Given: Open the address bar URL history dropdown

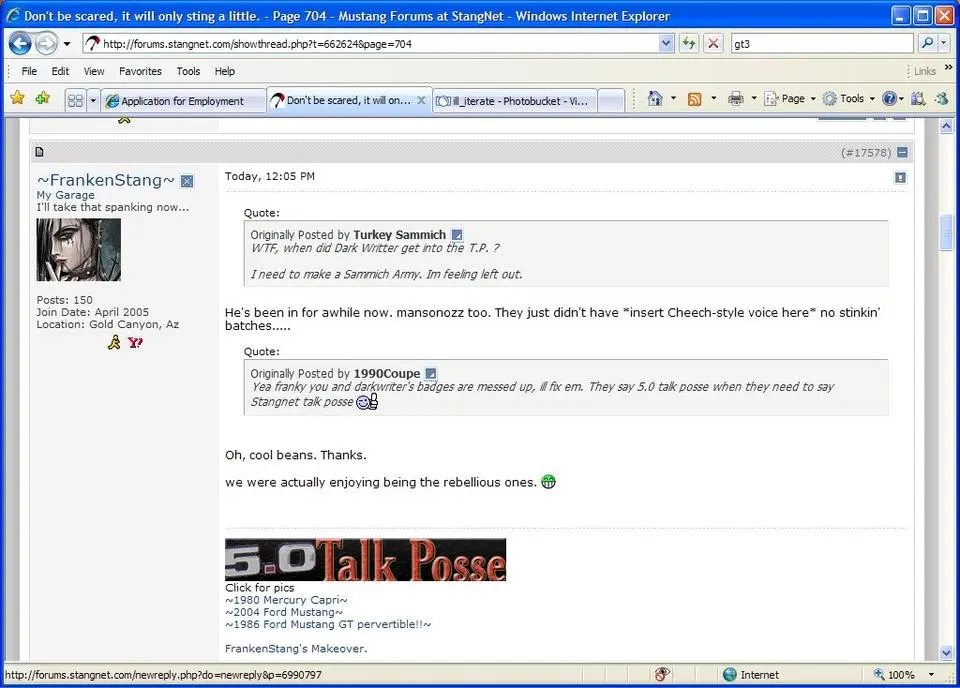Looking at the screenshot, I should [666, 43].
